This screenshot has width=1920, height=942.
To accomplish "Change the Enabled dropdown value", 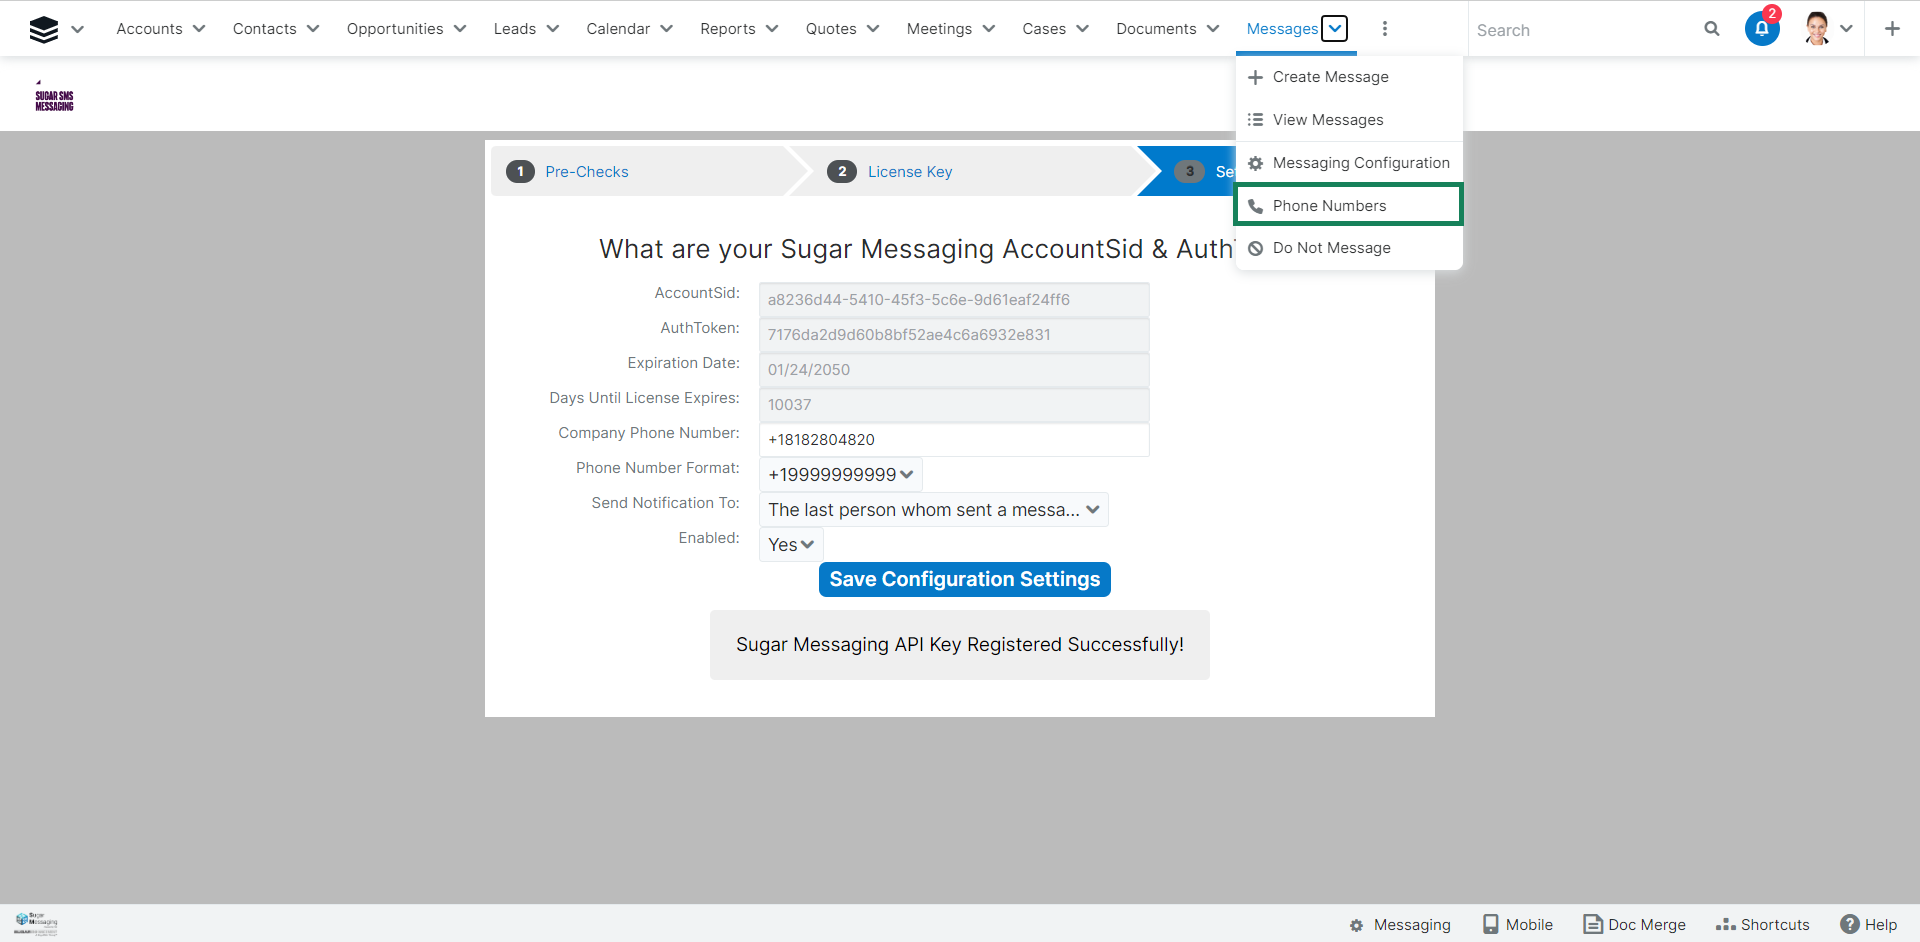I will [790, 545].
